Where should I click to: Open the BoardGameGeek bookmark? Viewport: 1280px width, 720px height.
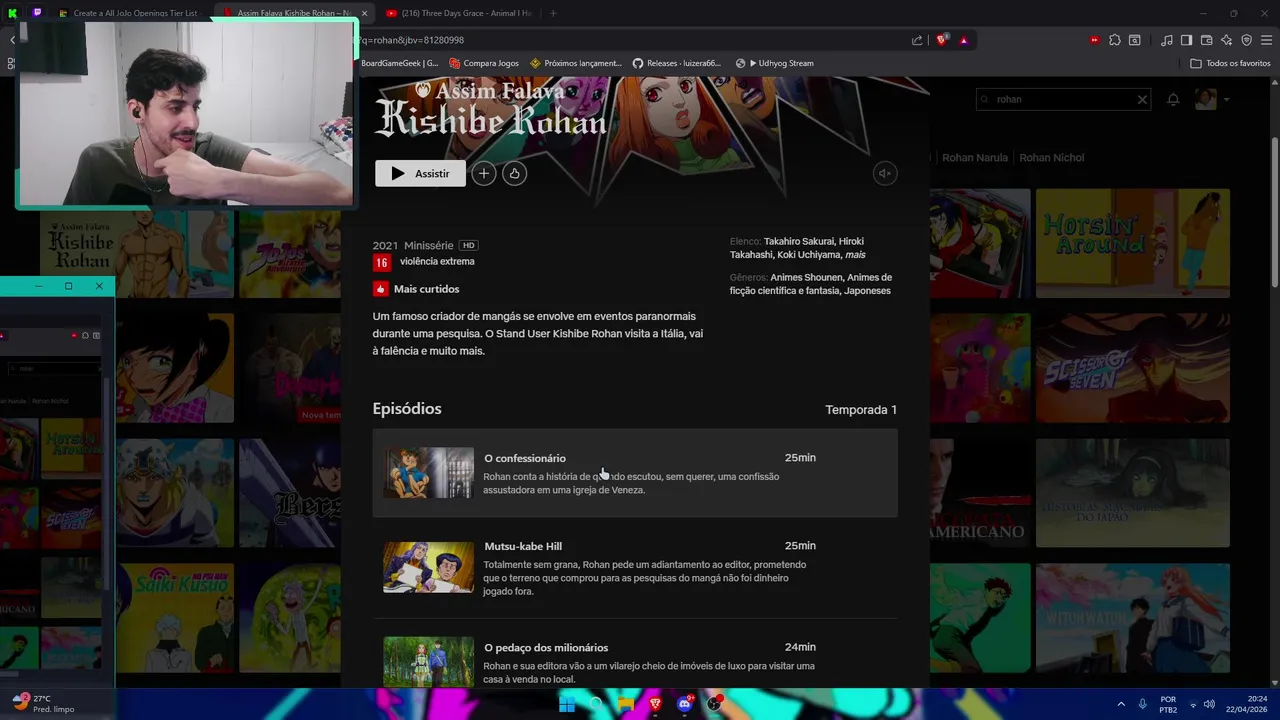[x=400, y=63]
